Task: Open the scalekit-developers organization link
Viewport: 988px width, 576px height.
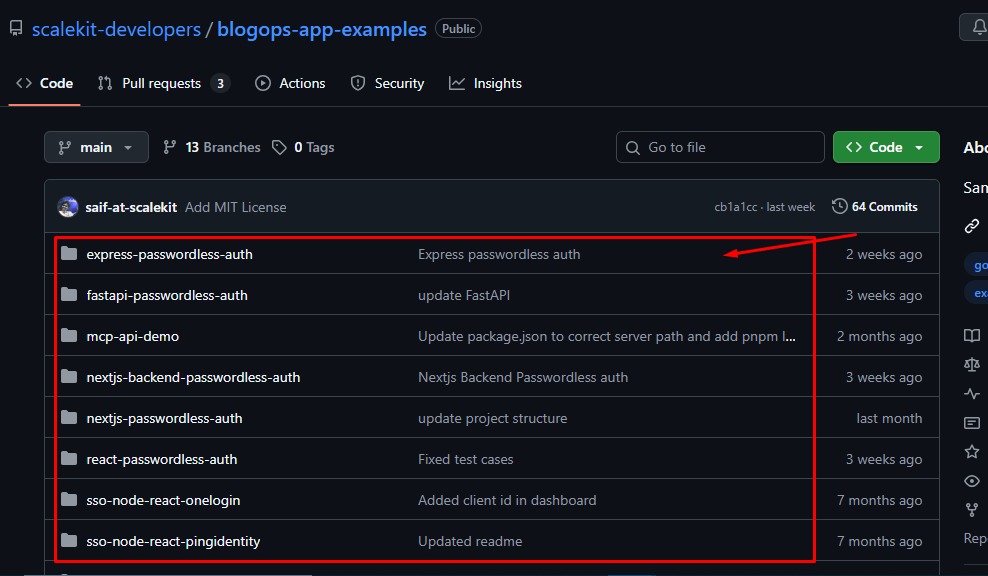Action: coord(116,29)
